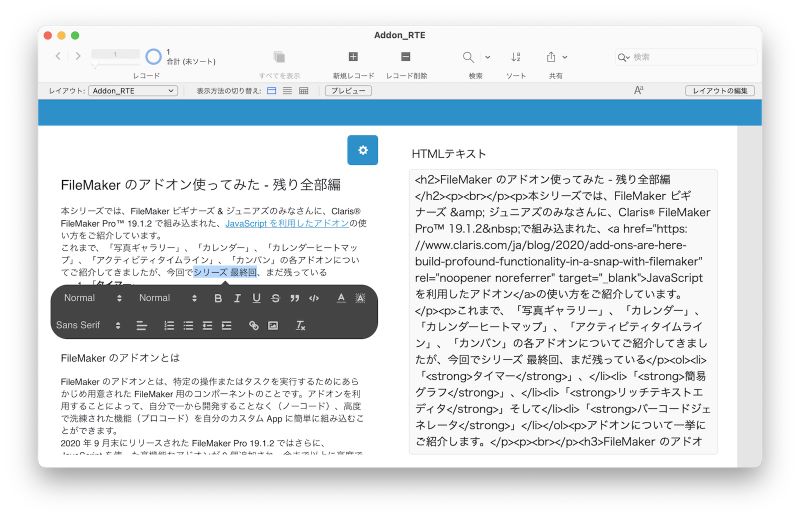The image size is (800, 518).
Task: Open the Sort records icon
Action: [x=516, y=57]
